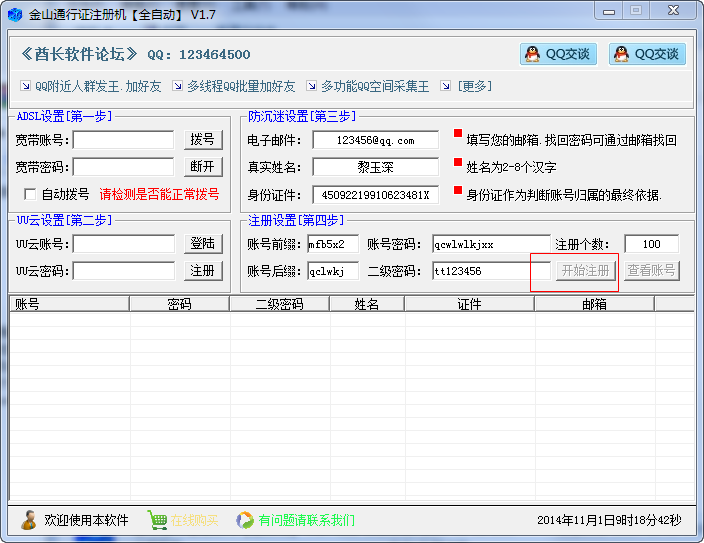The height and width of the screenshot is (543, 704).
Task: Click the 账号 column header
Action: pyautogui.click(x=69, y=304)
